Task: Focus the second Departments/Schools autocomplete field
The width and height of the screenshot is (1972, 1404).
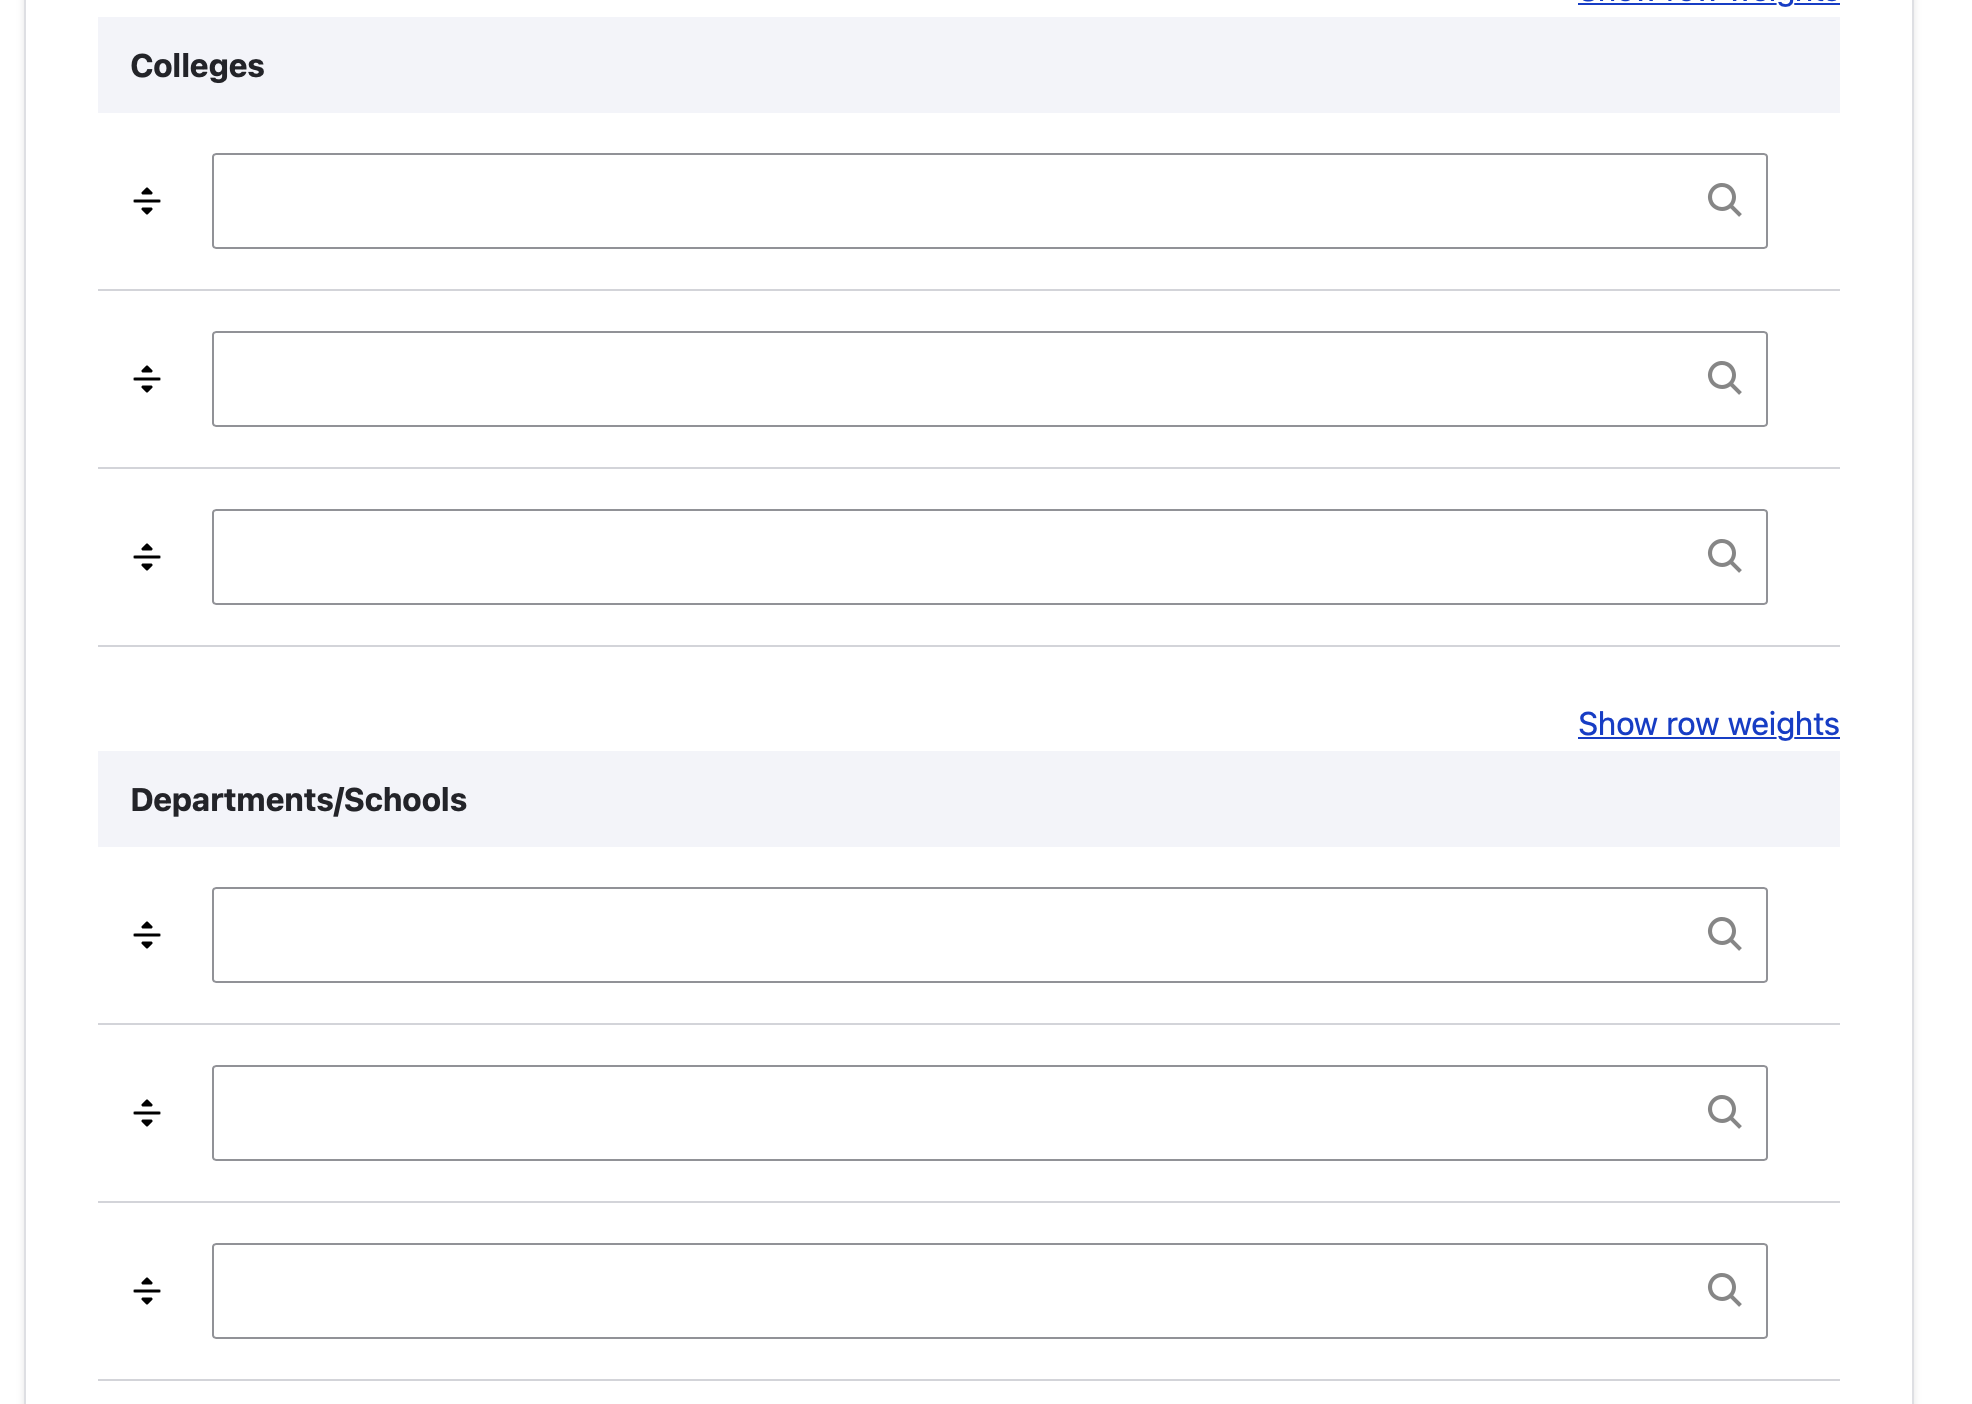Action: (x=989, y=1113)
